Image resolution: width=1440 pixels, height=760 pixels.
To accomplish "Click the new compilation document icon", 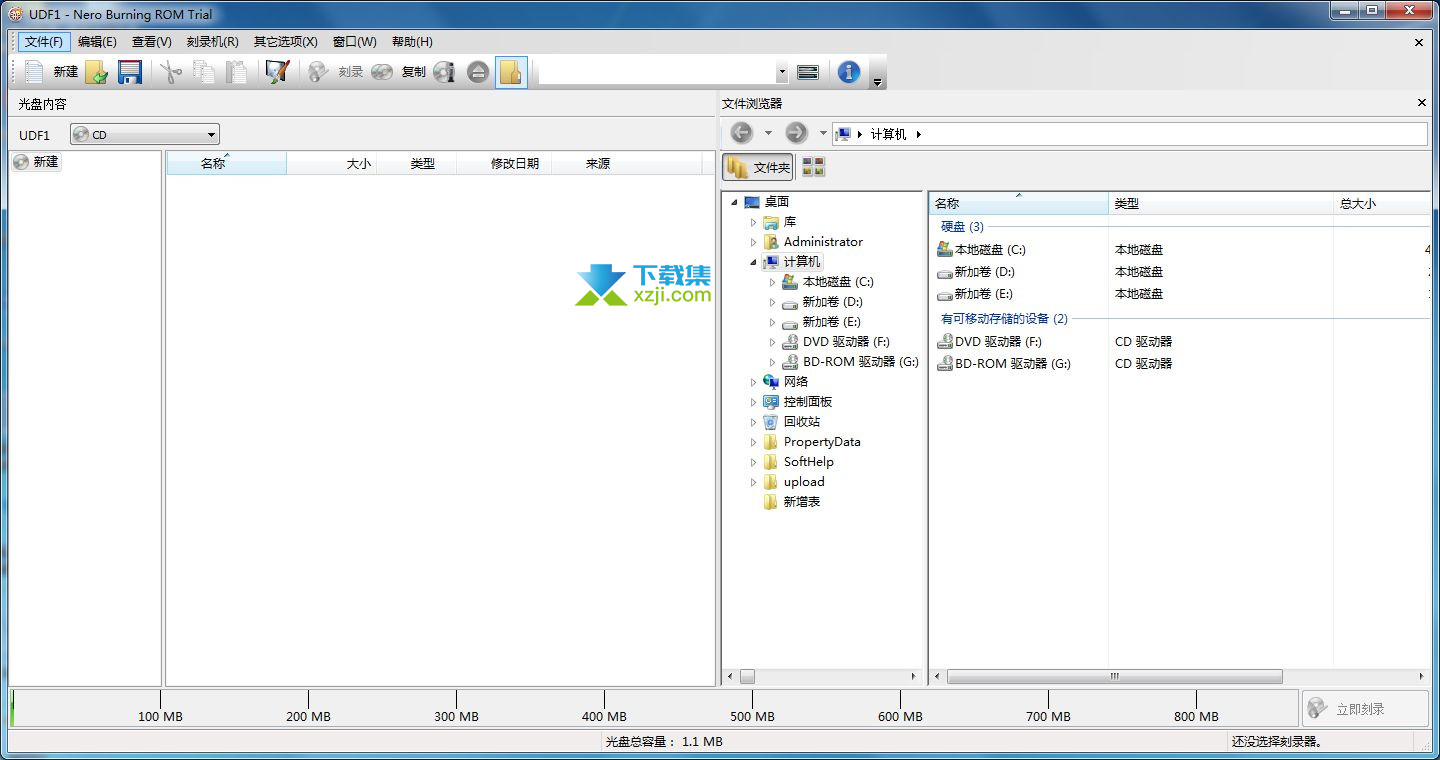I will (x=35, y=72).
